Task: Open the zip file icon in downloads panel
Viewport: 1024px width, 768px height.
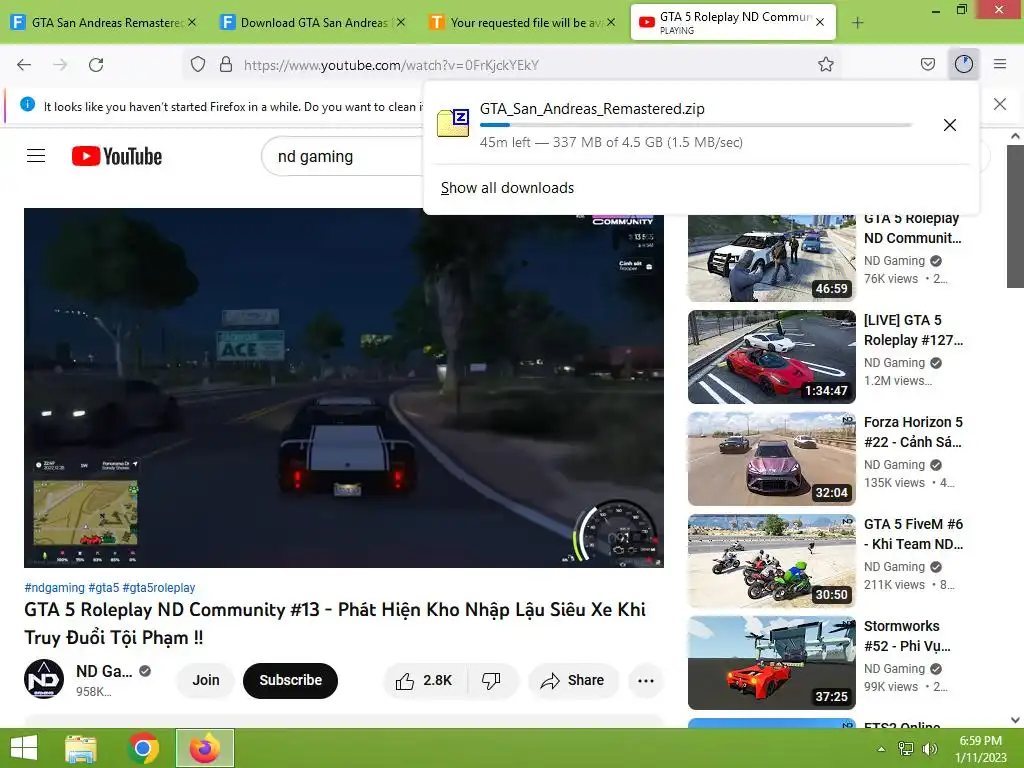Action: [x=453, y=123]
